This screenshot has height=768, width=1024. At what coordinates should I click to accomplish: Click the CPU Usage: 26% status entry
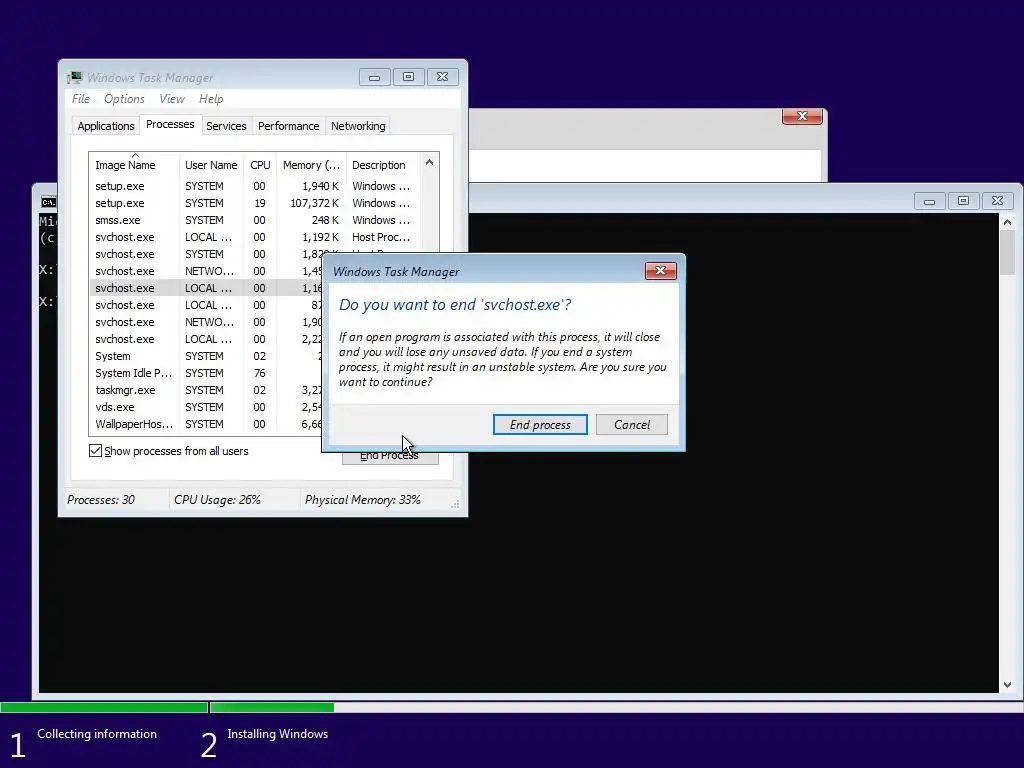[217, 500]
